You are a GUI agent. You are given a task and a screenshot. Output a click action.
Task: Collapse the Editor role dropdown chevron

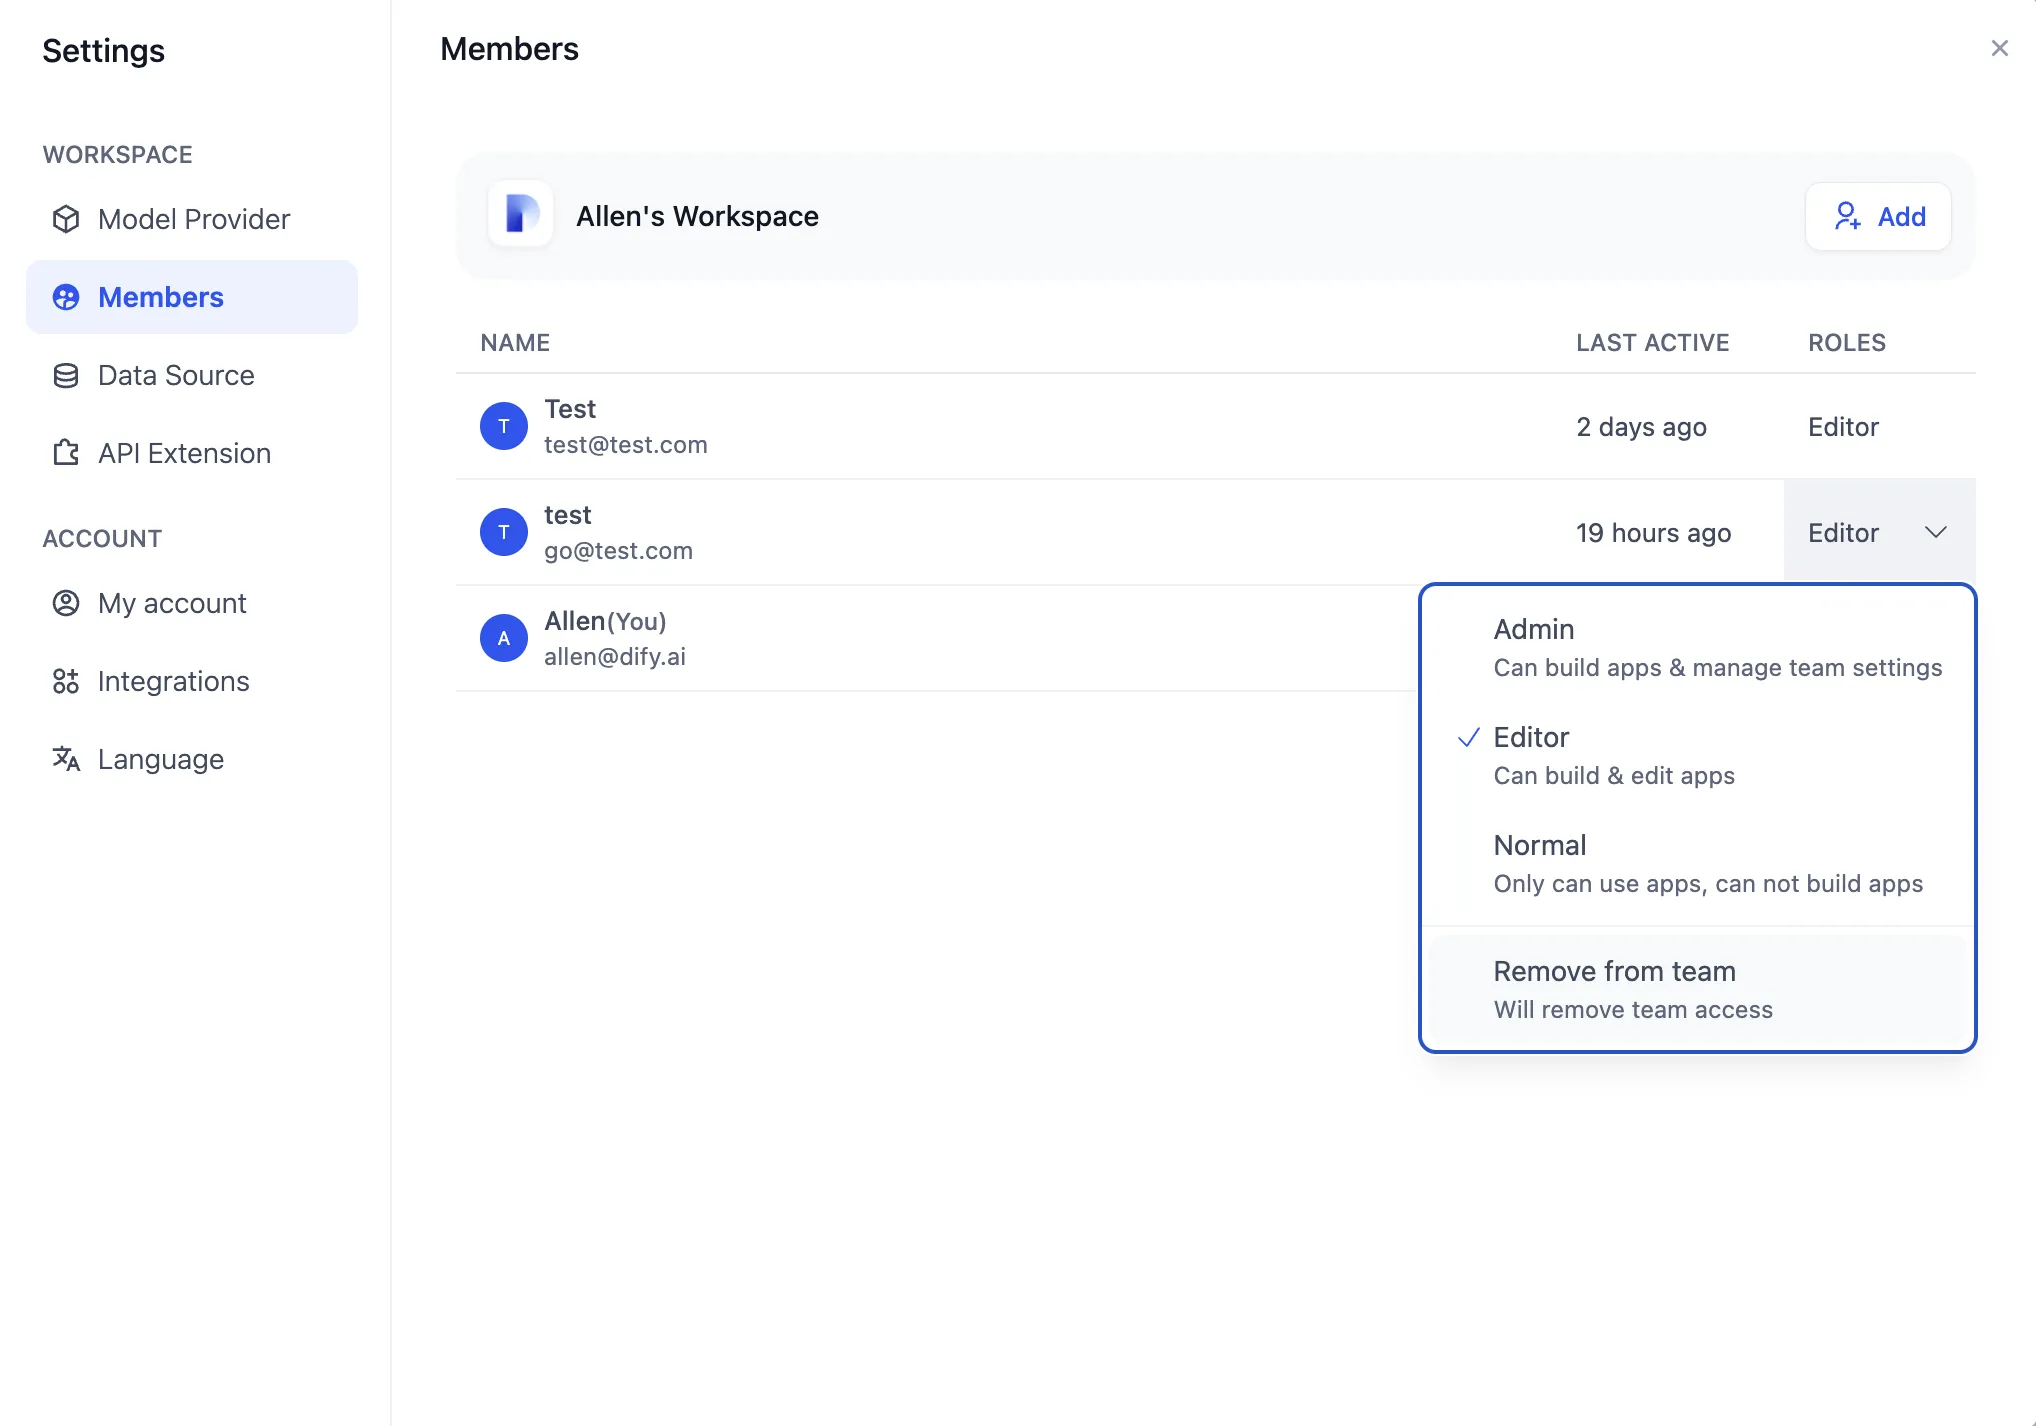click(1935, 532)
